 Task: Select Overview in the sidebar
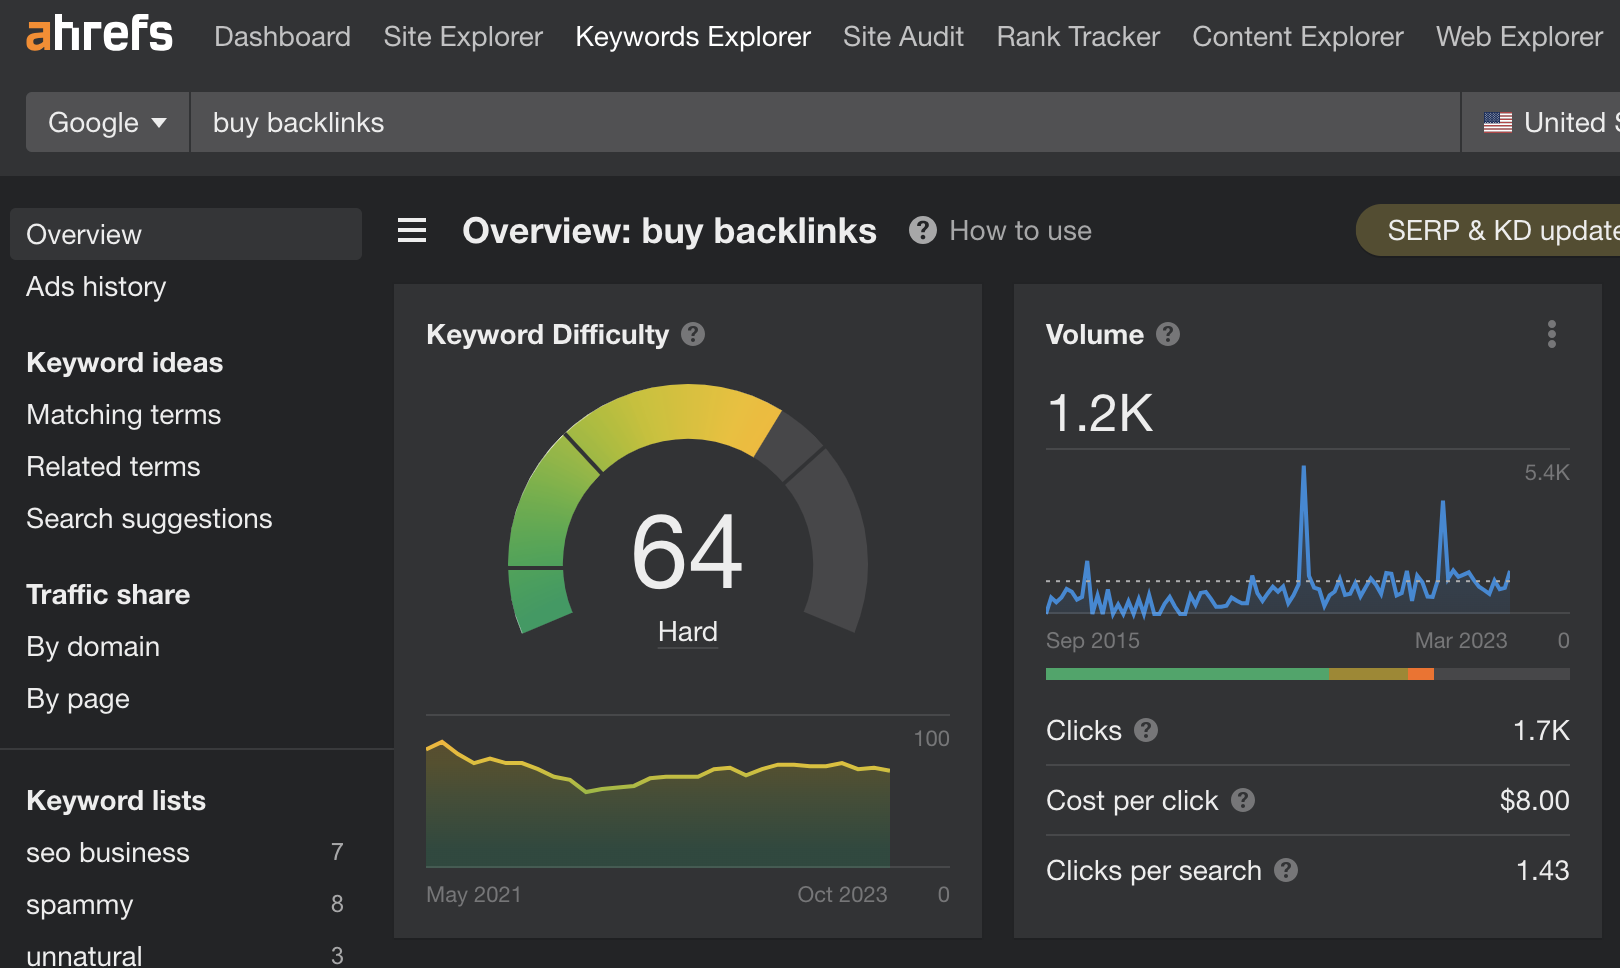[186, 234]
